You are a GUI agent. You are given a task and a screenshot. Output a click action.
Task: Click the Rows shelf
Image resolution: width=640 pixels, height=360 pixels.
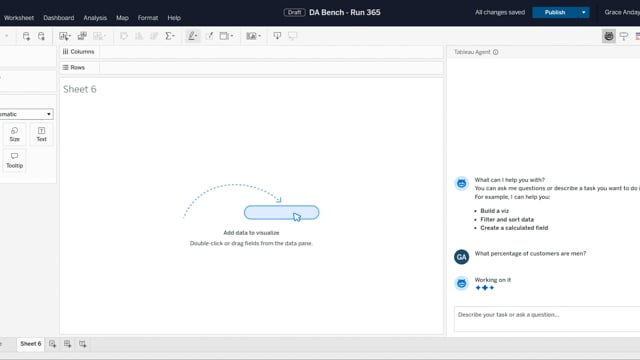tap(251, 67)
